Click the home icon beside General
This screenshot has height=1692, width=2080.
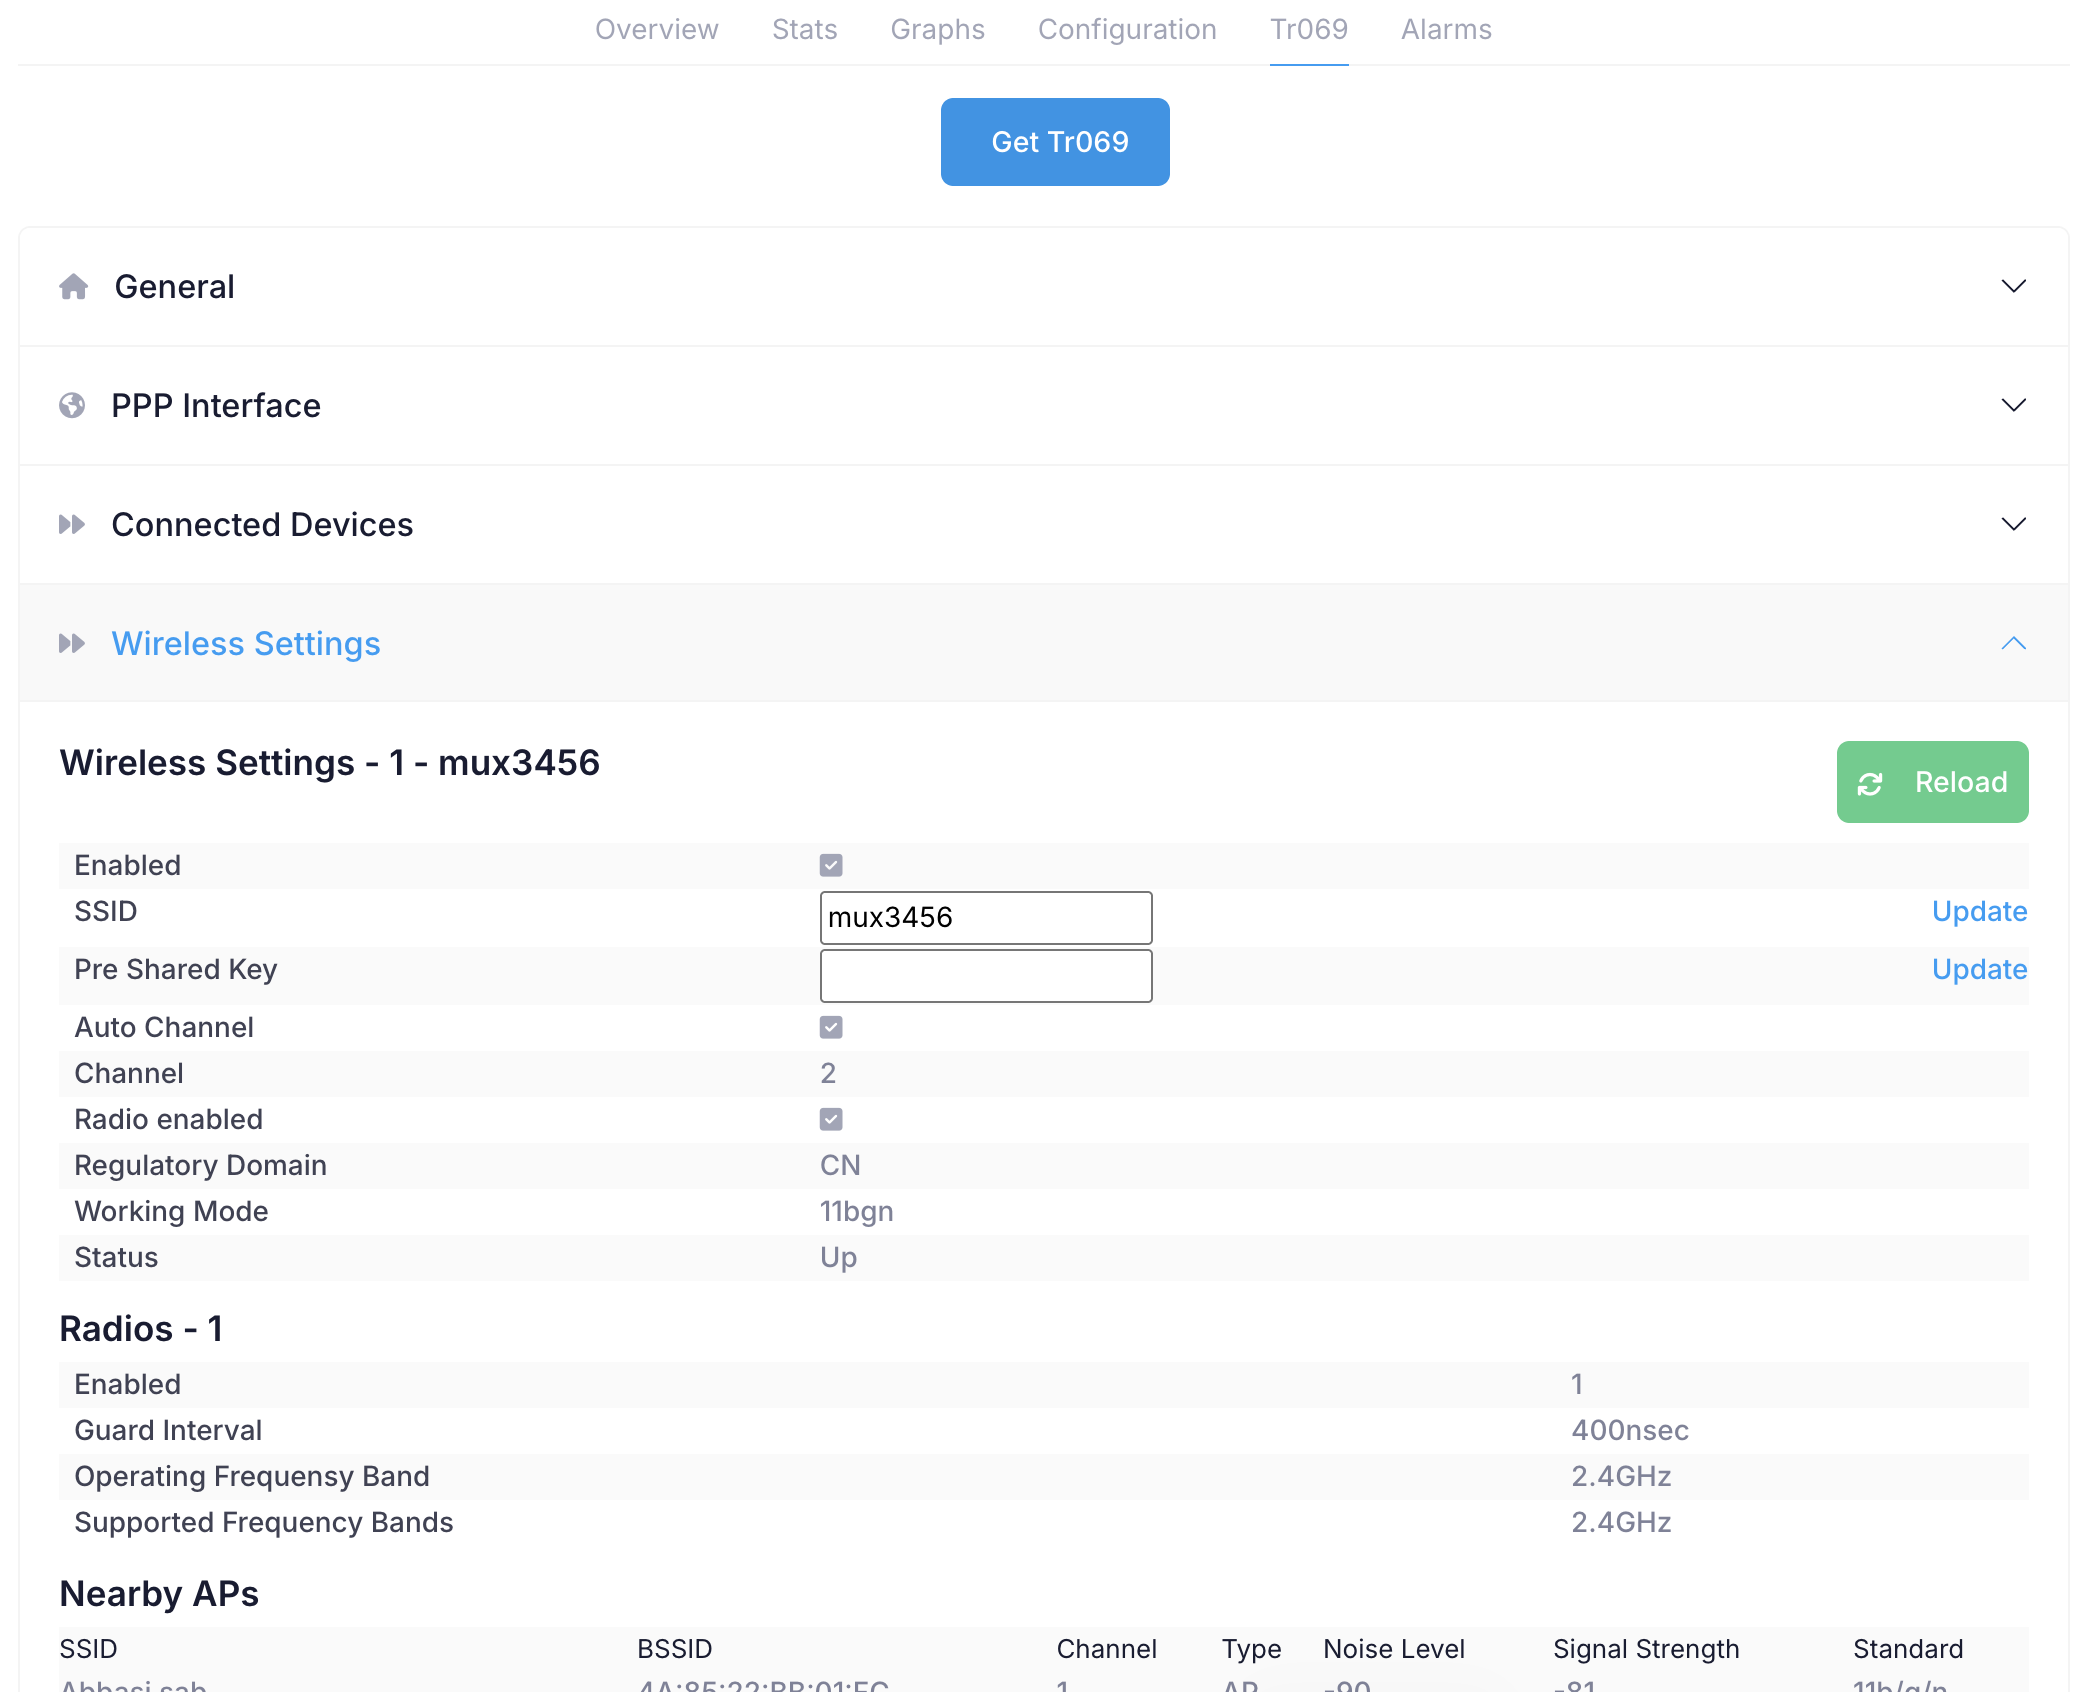pos(73,287)
